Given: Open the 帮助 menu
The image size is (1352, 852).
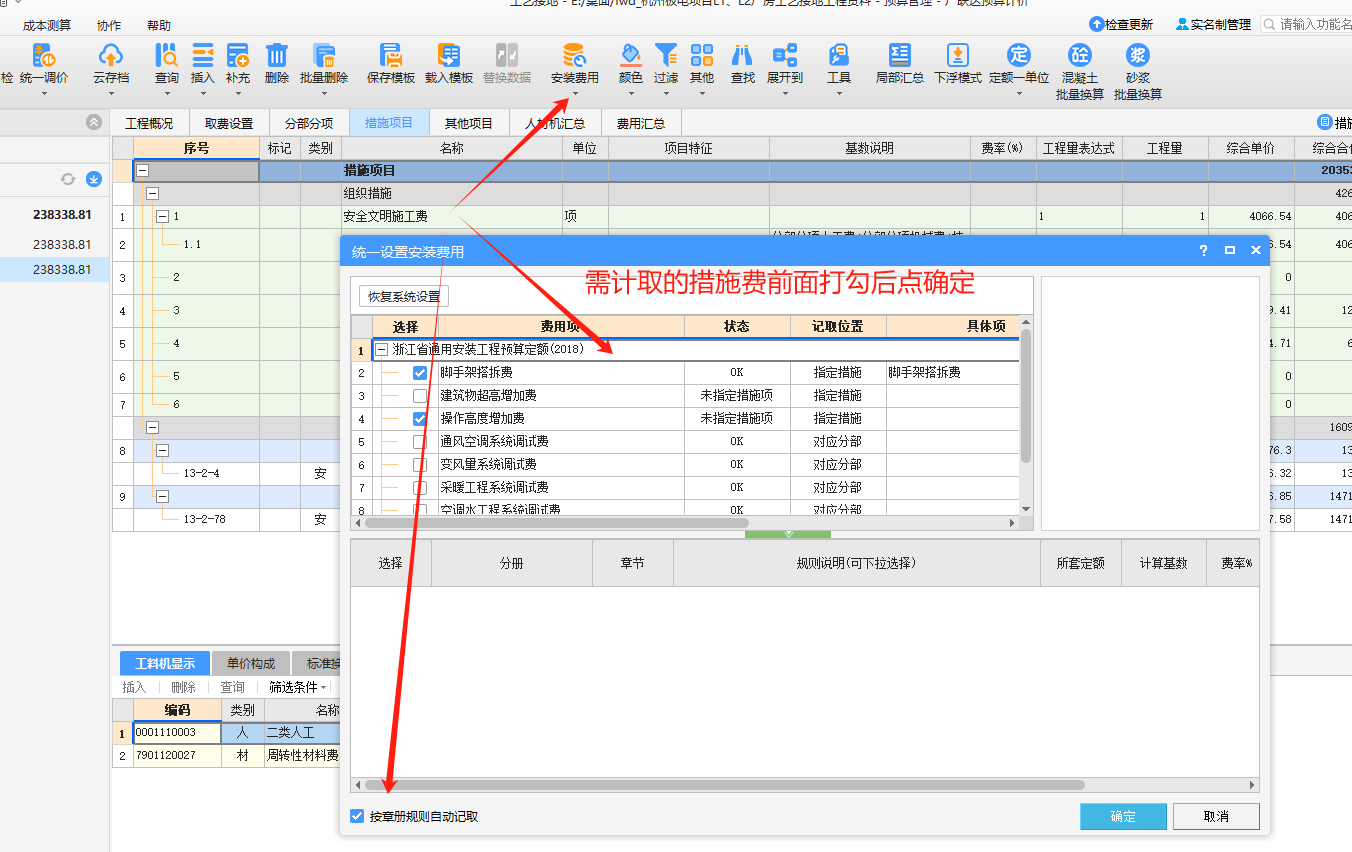Looking at the screenshot, I should pyautogui.click(x=159, y=25).
